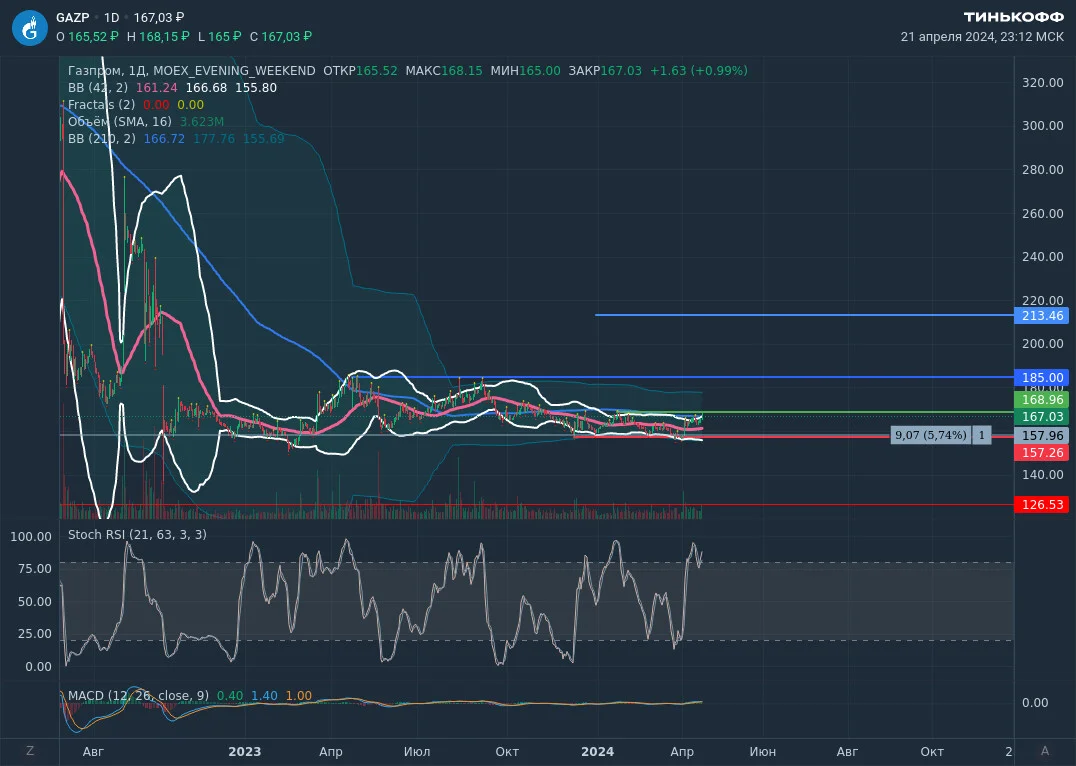1076x766 pixels.
Task: Select the 9,07 (5,74%) measurement label
Action: point(931,435)
